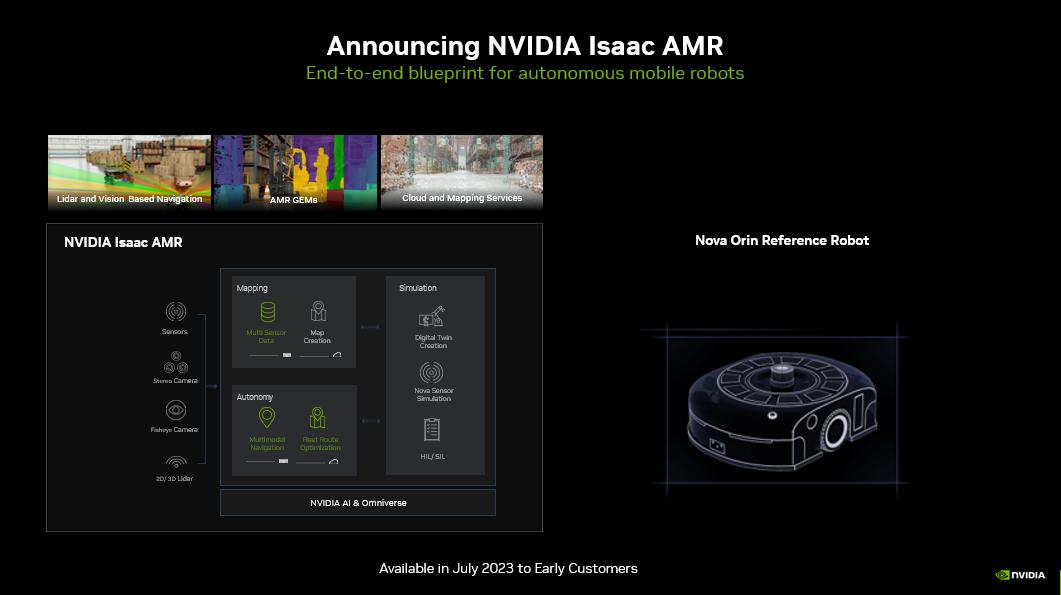Switch to the Mapping section
1061x595 pixels.
click(x=251, y=289)
